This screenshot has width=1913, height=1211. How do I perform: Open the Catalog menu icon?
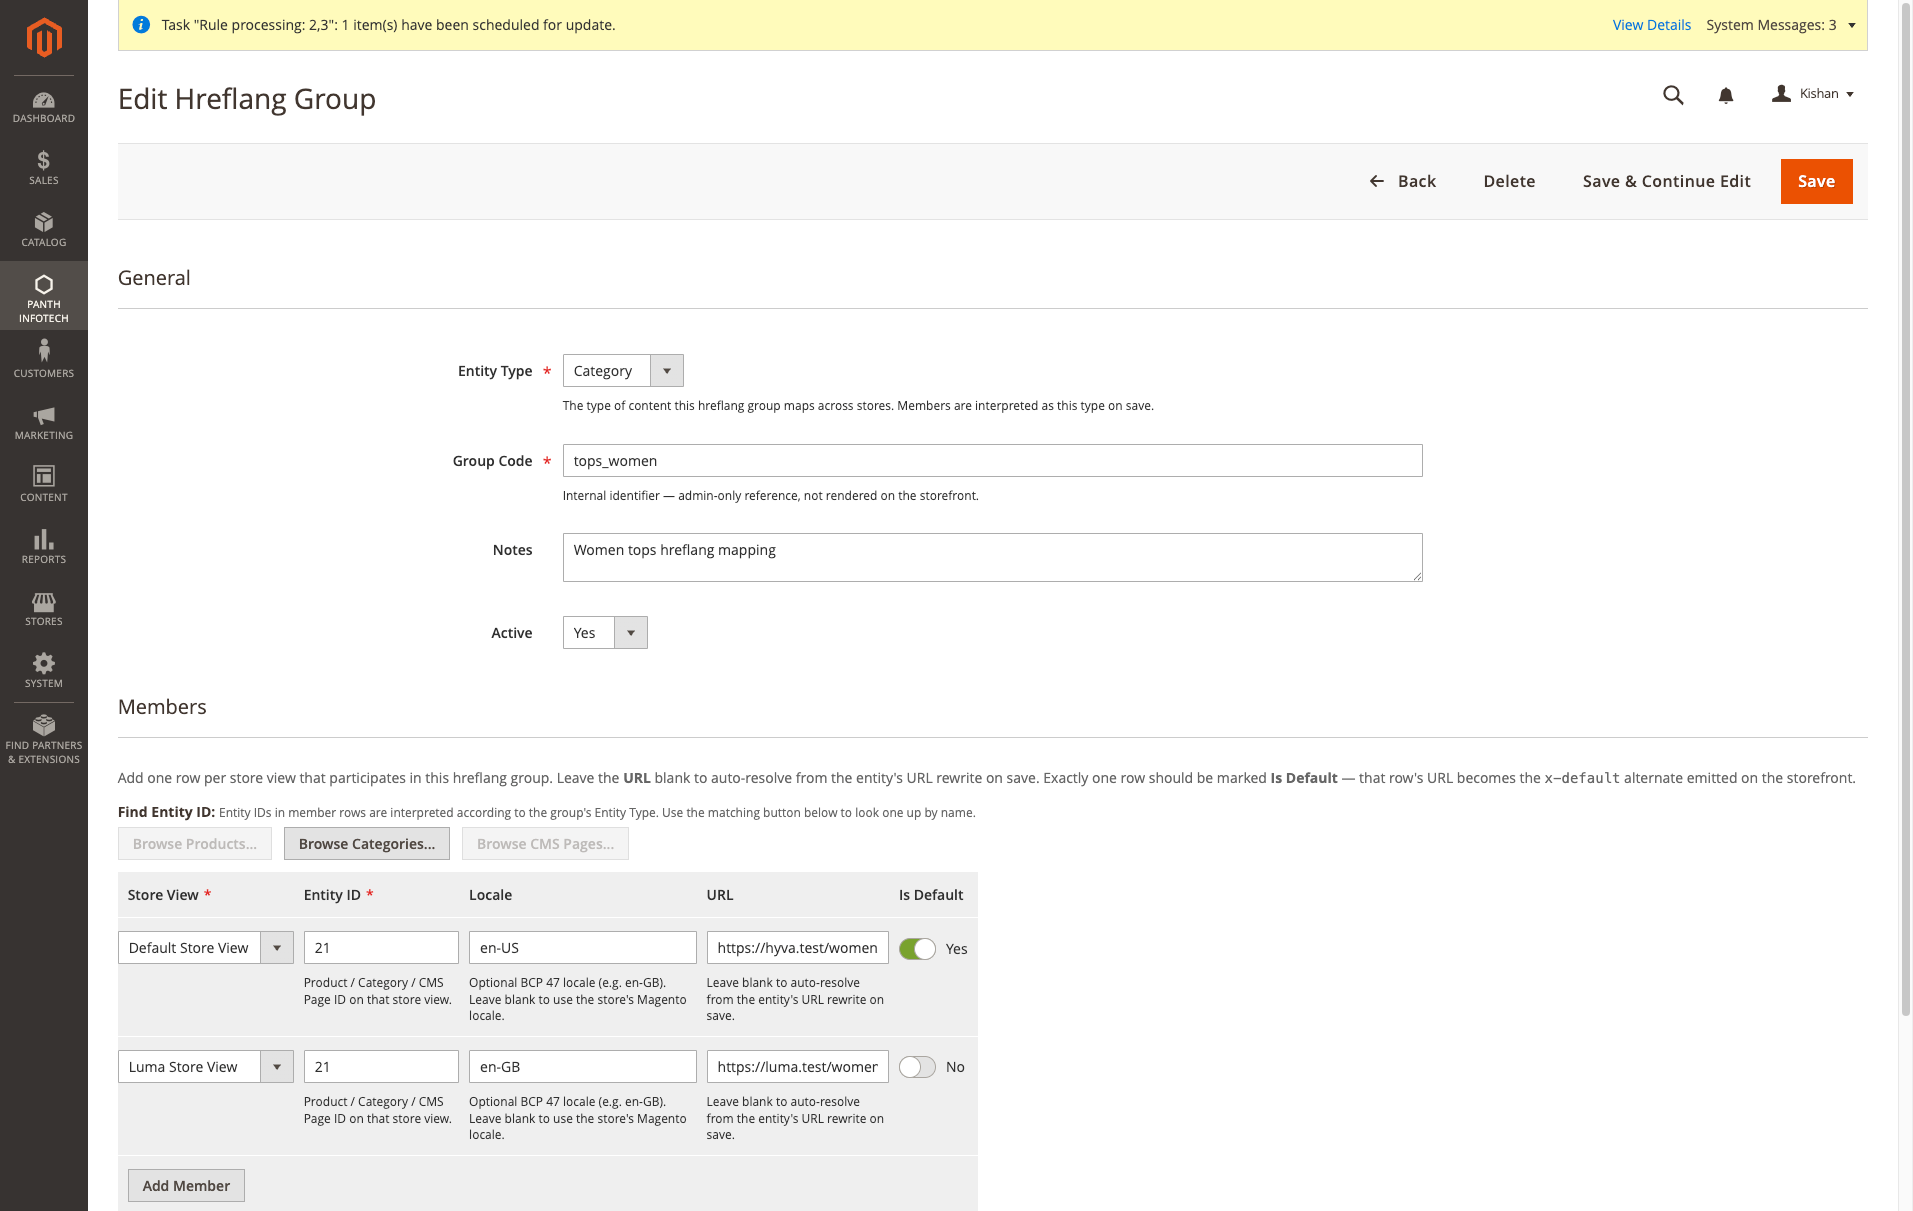point(43,230)
